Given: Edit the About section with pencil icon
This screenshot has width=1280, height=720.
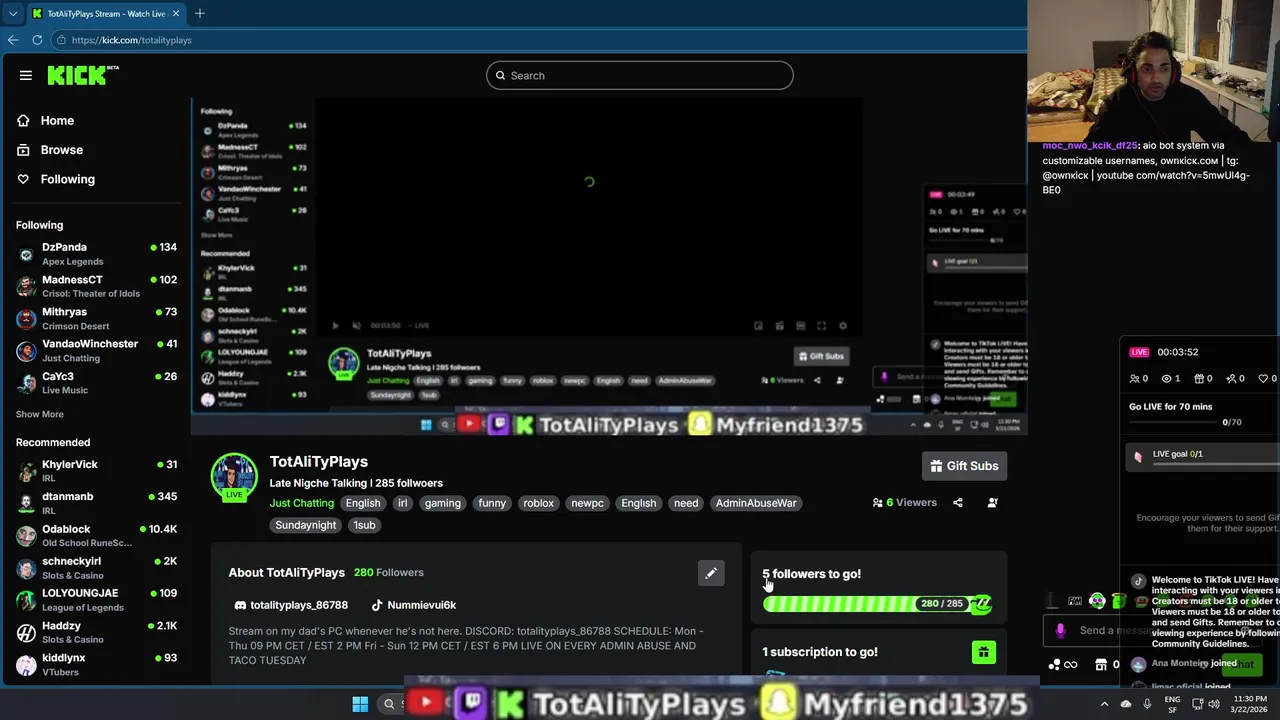Looking at the screenshot, I should coord(711,573).
